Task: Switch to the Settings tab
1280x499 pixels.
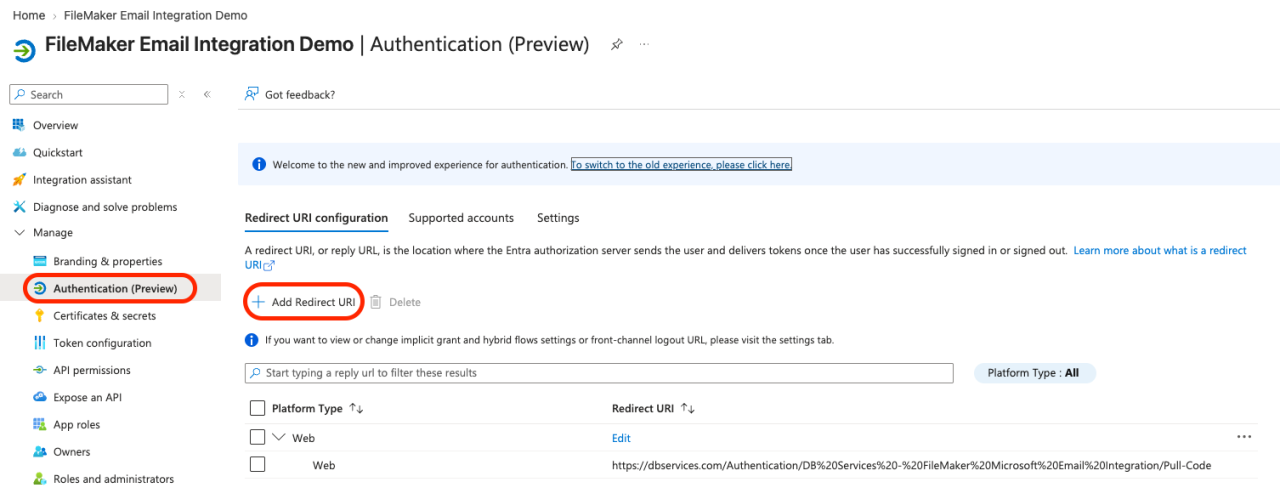Action: pyautogui.click(x=558, y=218)
